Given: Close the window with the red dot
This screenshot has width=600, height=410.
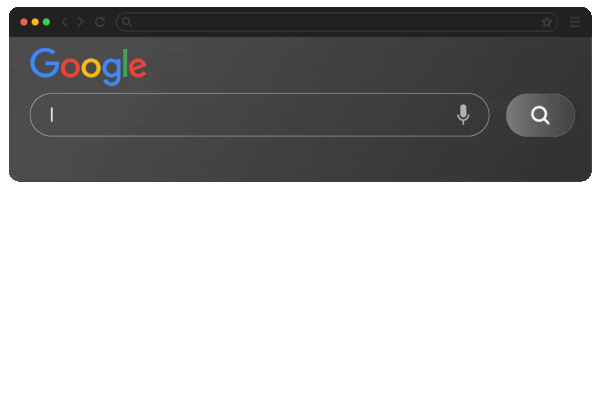Looking at the screenshot, I should [24, 22].
